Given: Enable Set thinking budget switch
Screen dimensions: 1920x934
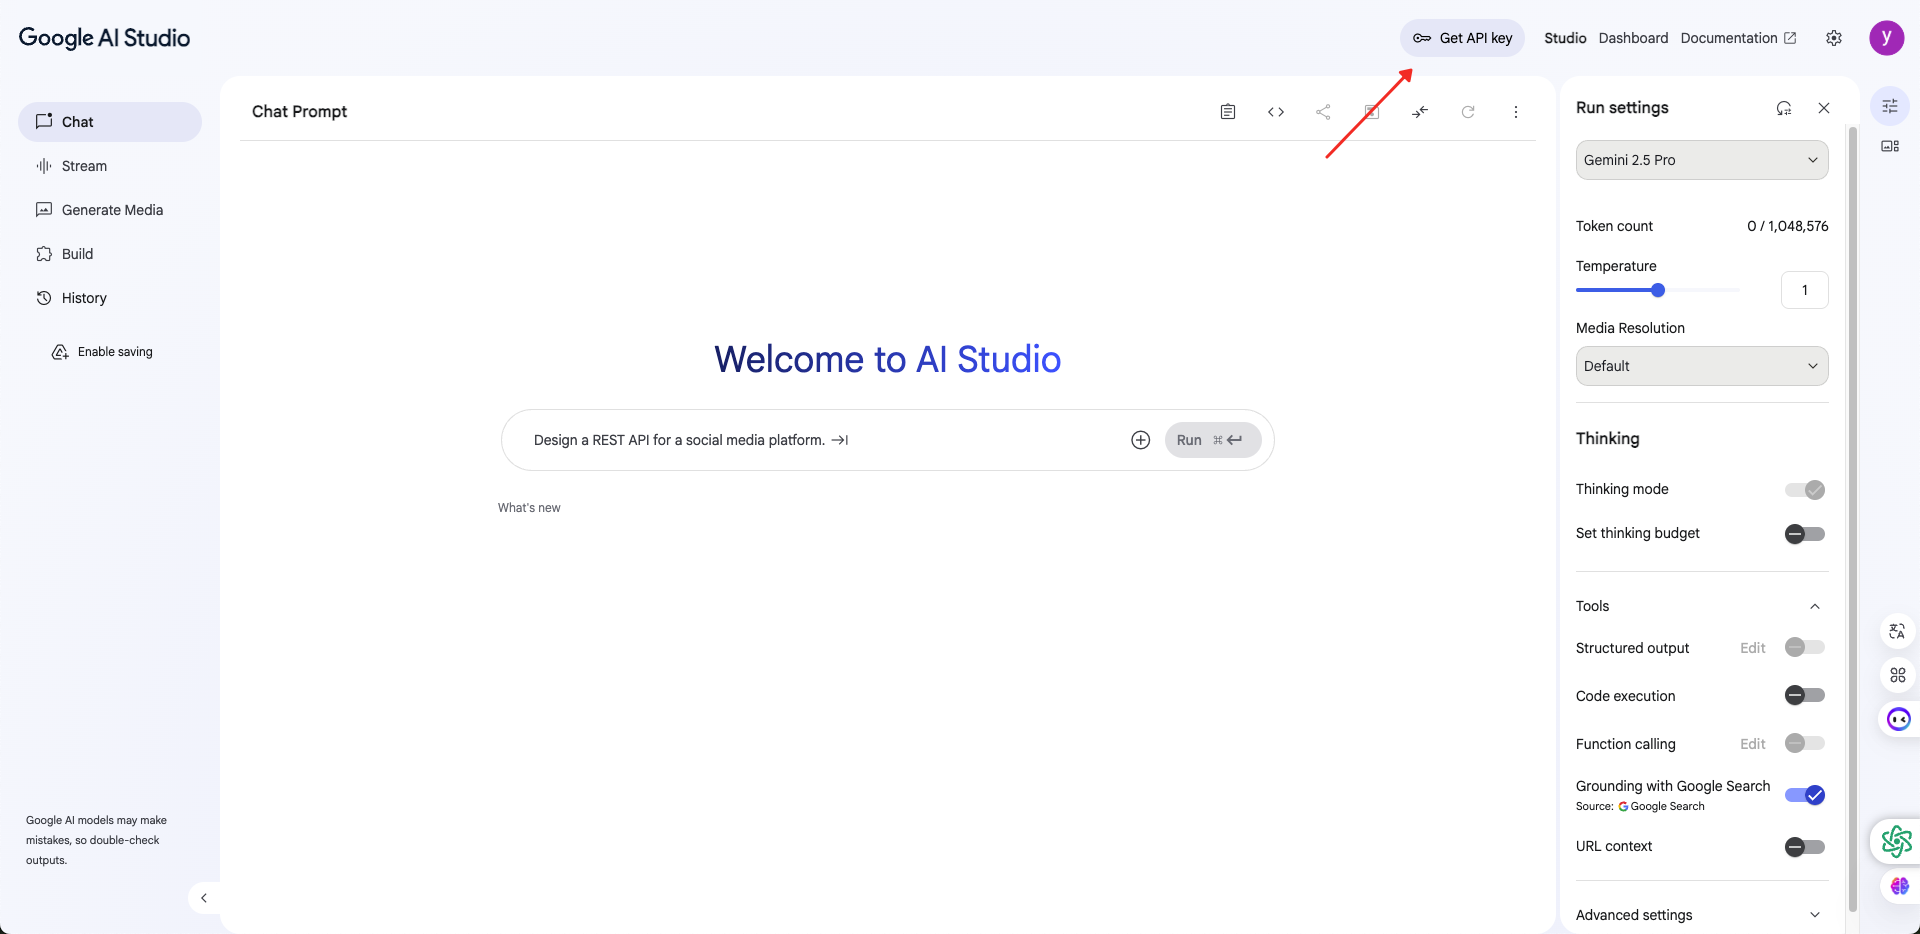Looking at the screenshot, I should (1805, 534).
